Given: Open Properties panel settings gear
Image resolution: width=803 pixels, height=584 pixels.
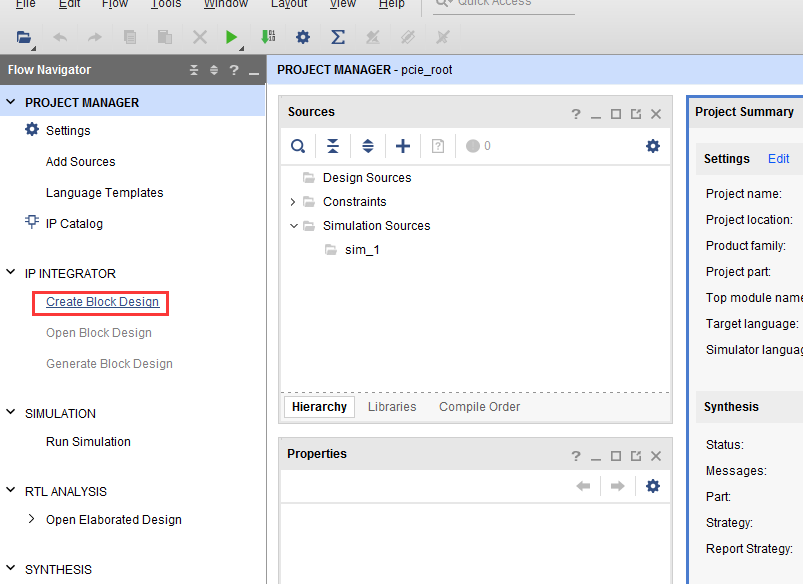Looking at the screenshot, I should 653,486.
